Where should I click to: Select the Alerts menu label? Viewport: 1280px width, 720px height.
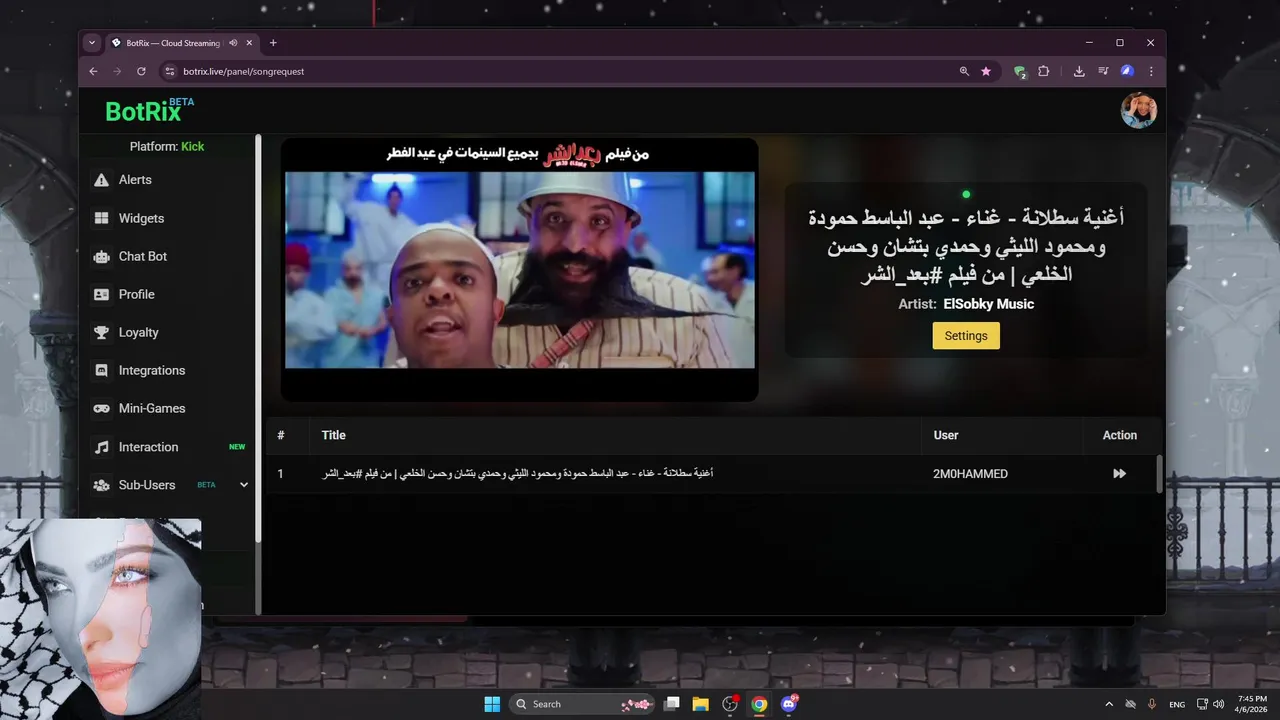click(x=135, y=180)
